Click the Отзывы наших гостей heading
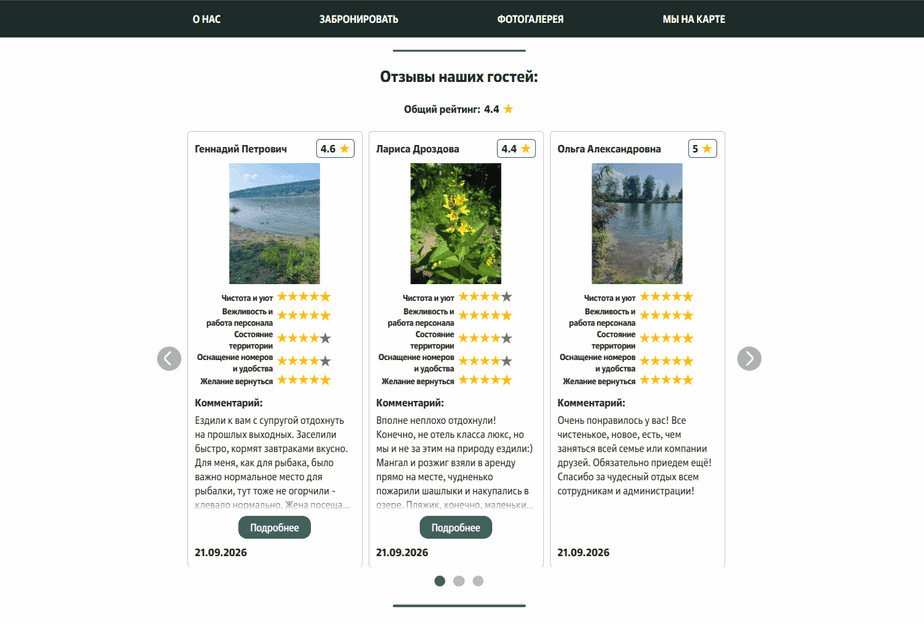 [459, 77]
